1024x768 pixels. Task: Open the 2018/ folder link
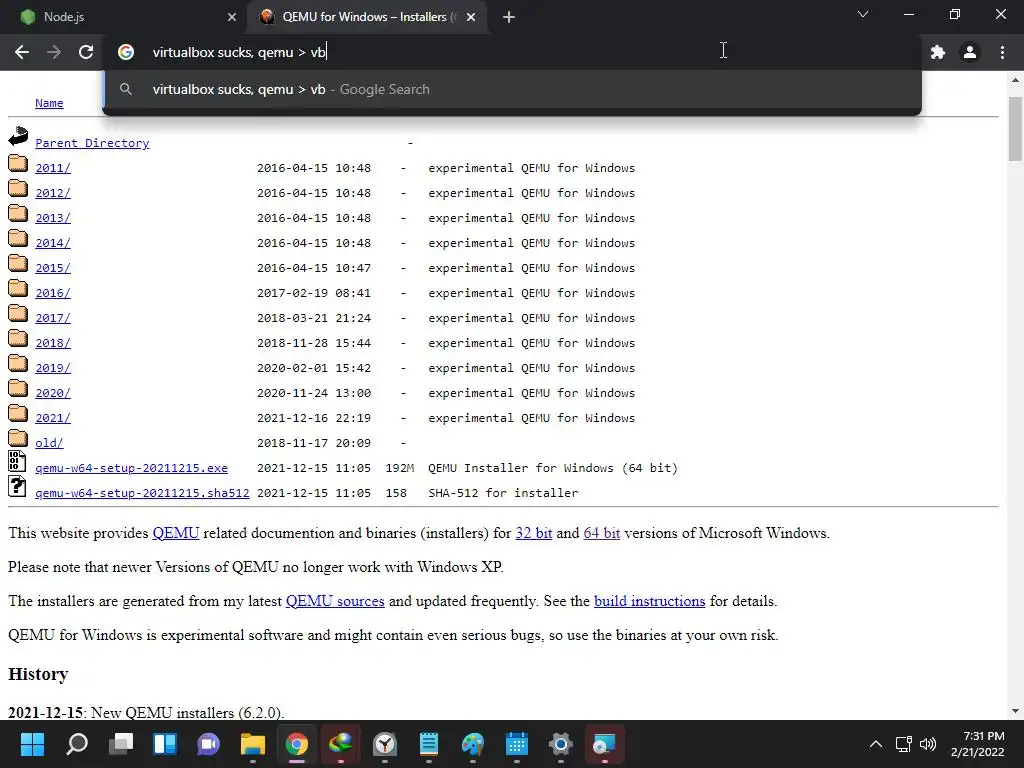[x=53, y=343]
